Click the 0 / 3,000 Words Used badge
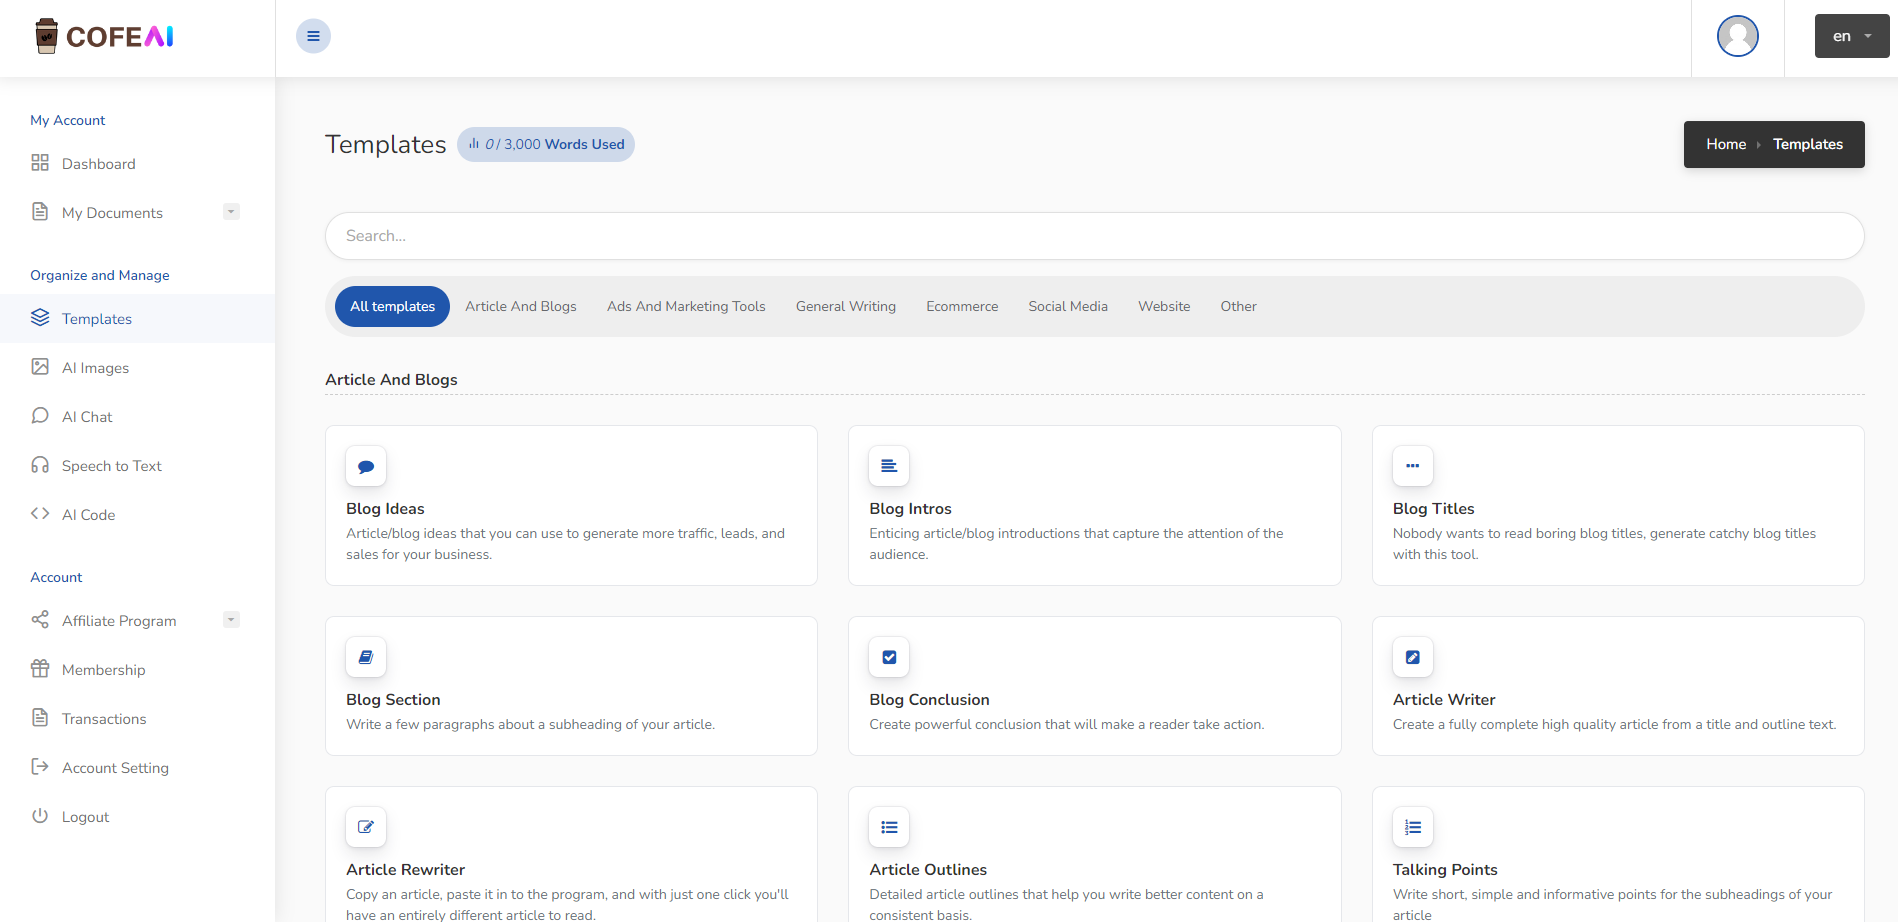This screenshot has width=1898, height=922. pos(546,144)
